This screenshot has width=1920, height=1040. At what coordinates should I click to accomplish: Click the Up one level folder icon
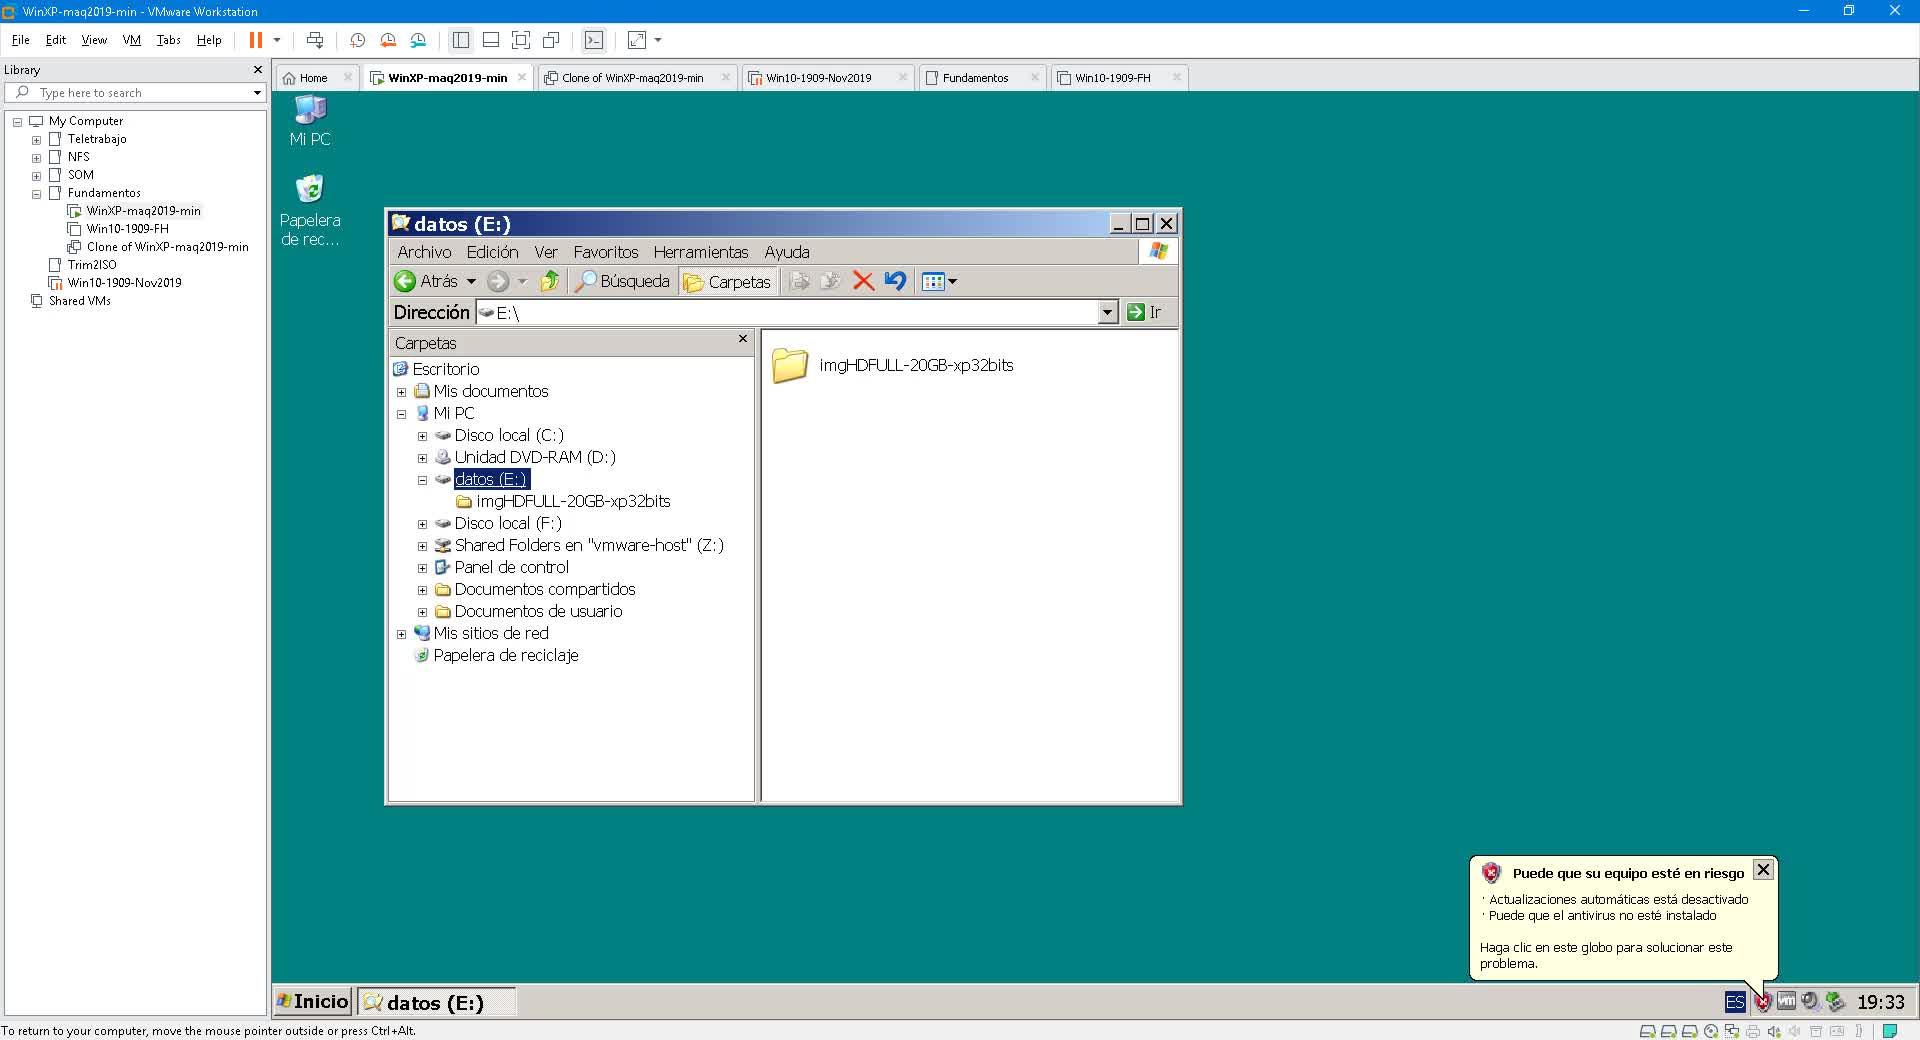point(549,282)
